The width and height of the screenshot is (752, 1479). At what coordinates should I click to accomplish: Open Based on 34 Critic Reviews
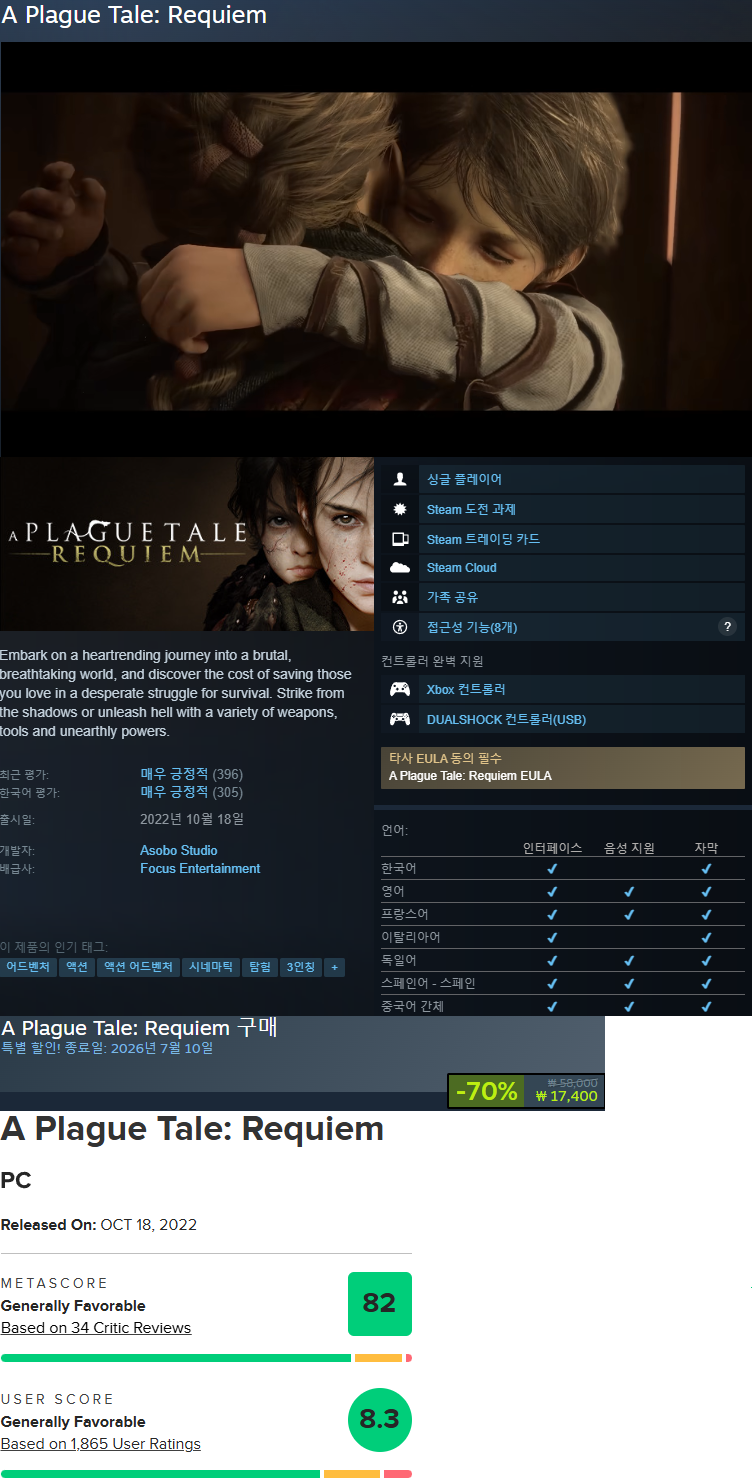point(96,1328)
